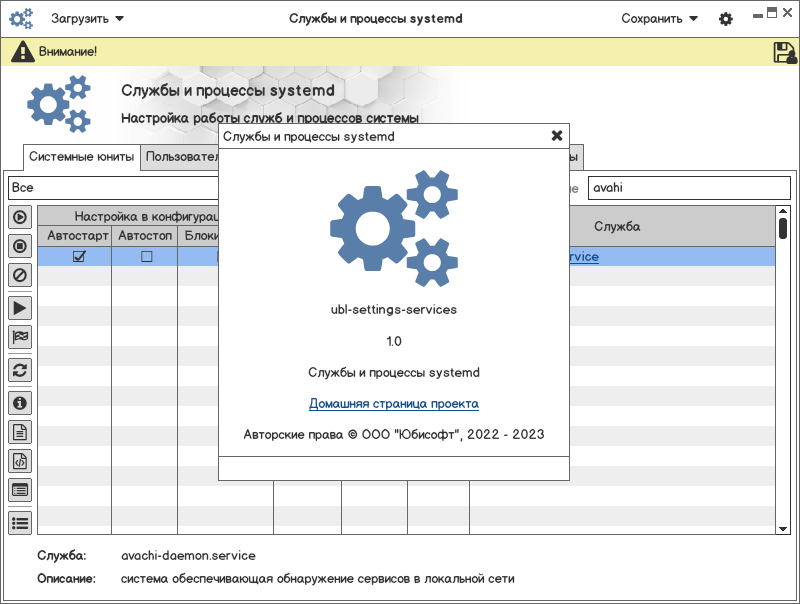The width and height of the screenshot is (800, 604).
Task: Click the bulleted list icon in the sidebar
Action: tap(20, 521)
